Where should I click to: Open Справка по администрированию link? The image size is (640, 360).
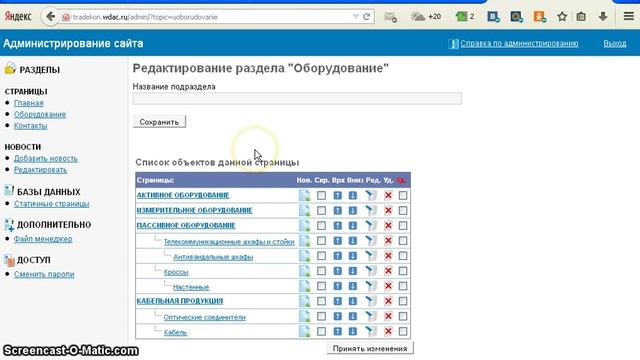(x=519, y=43)
